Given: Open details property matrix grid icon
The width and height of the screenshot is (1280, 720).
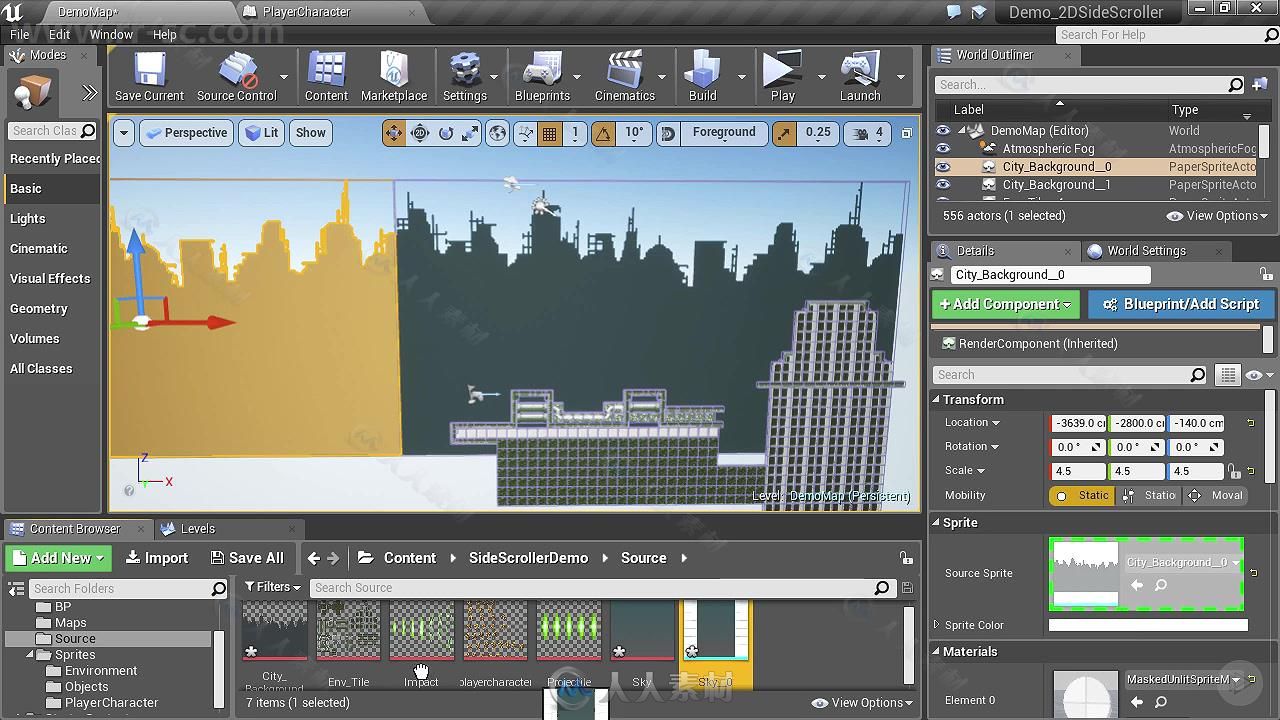Looking at the screenshot, I should (1228, 375).
